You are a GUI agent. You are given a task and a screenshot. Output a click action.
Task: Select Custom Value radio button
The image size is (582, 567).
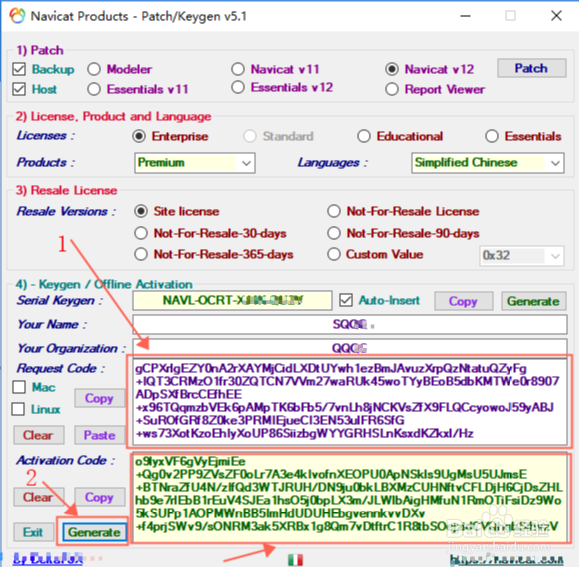click(334, 254)
